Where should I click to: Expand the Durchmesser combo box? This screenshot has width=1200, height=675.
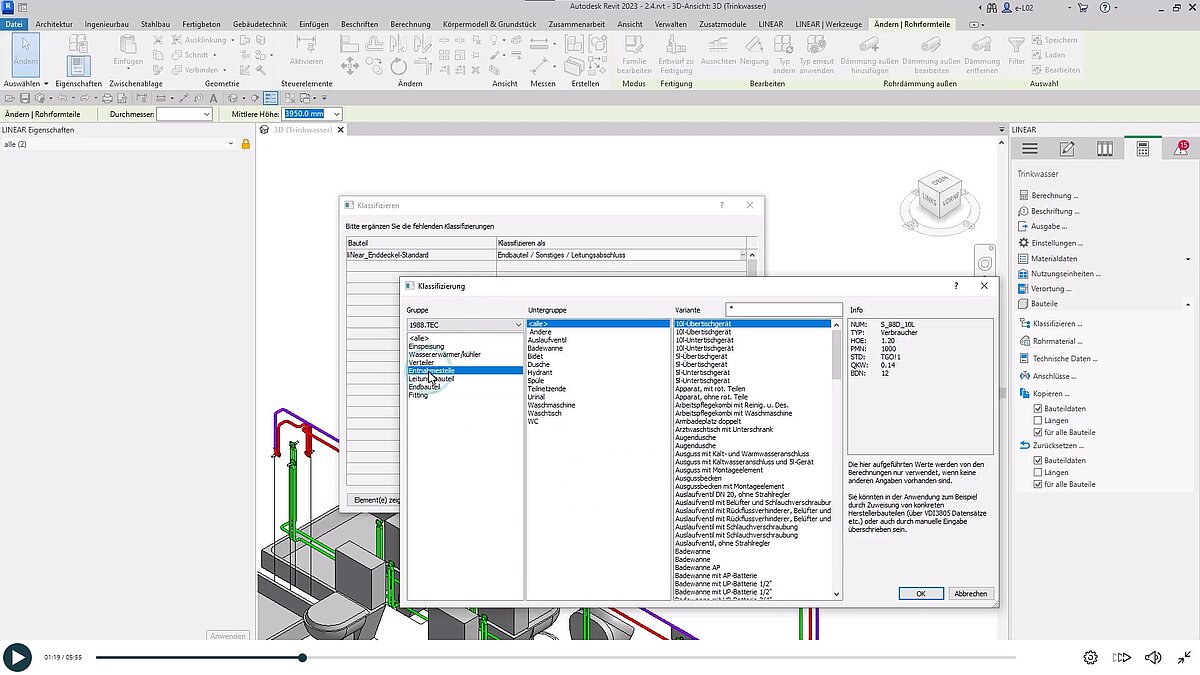point(207,114)
